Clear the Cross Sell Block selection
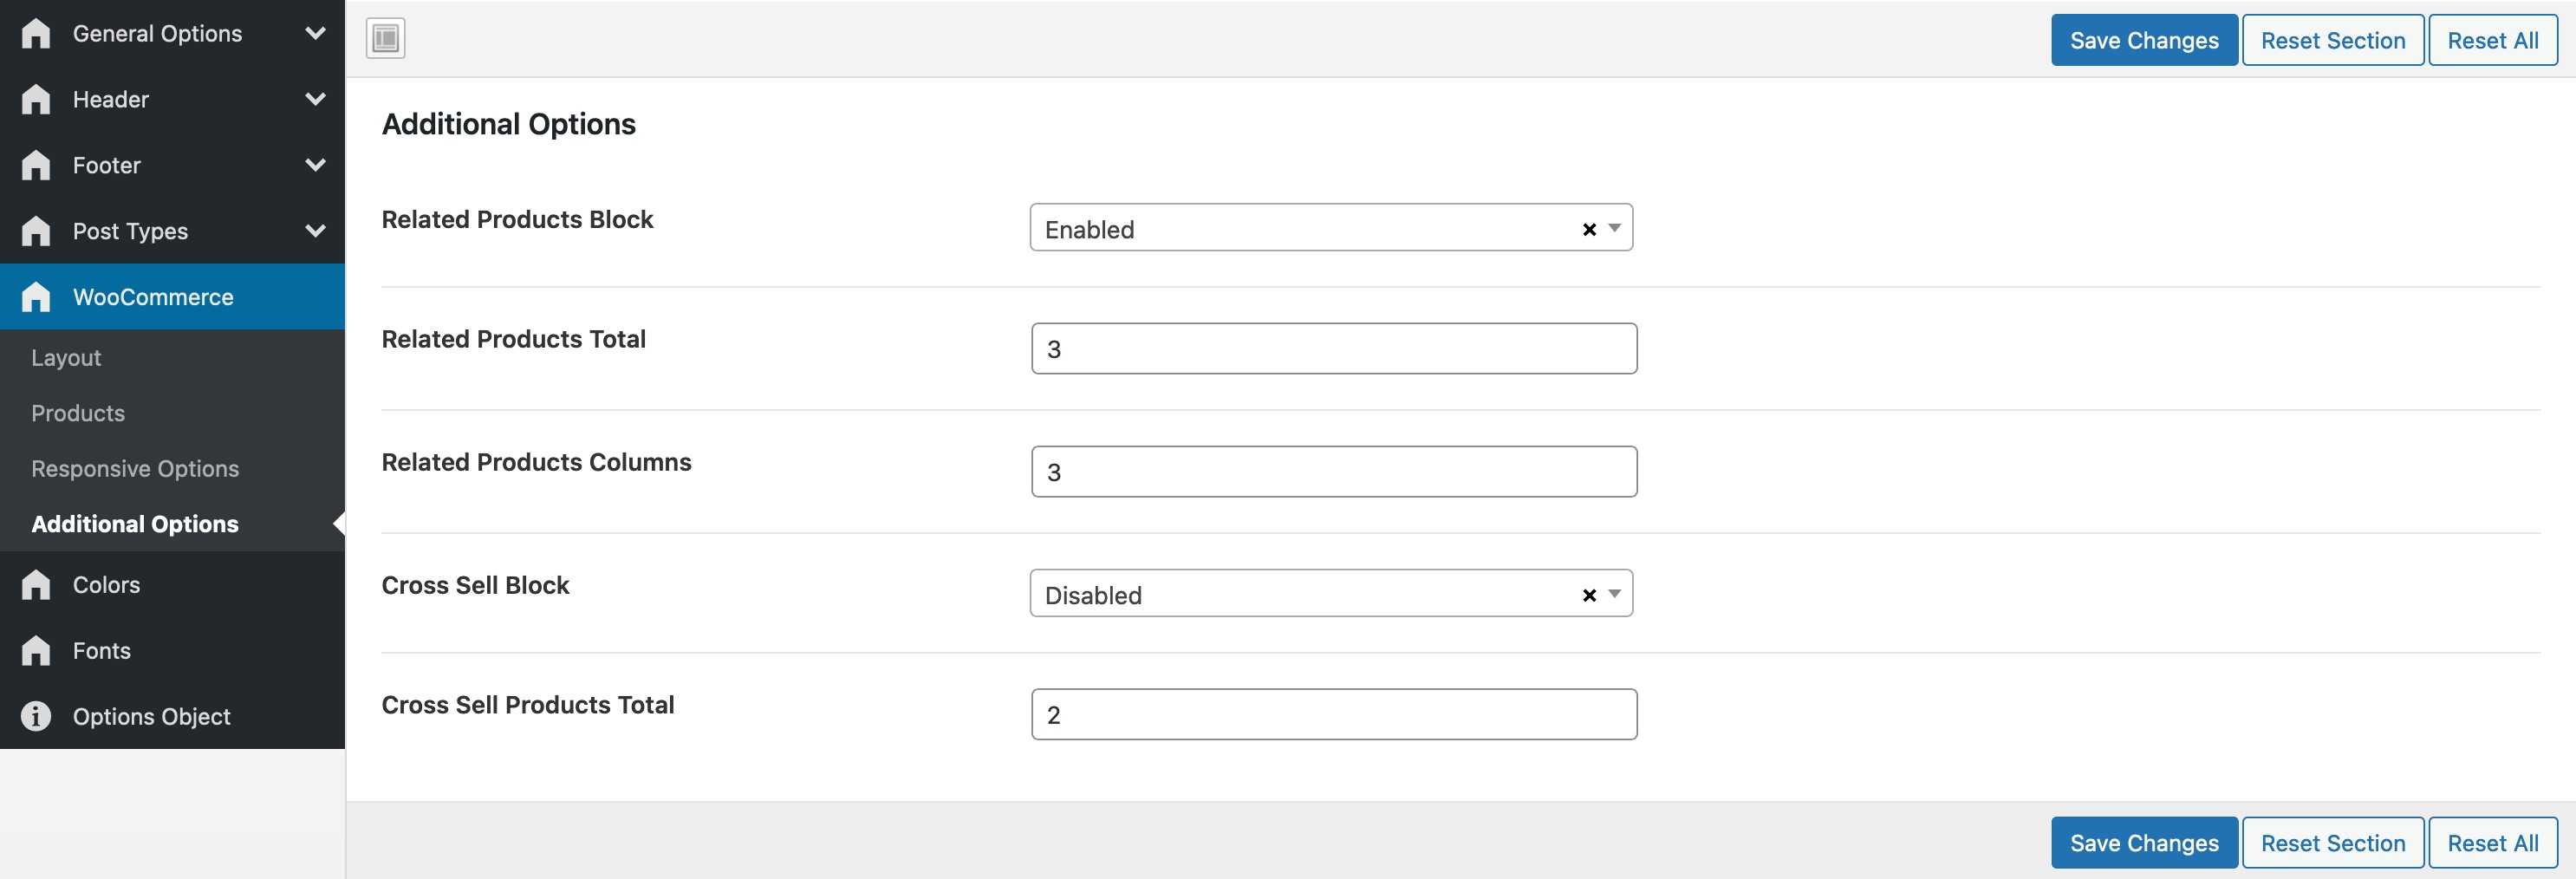Image resolution: width=2576 pixels, height=879 pixels. point(1589,595)
